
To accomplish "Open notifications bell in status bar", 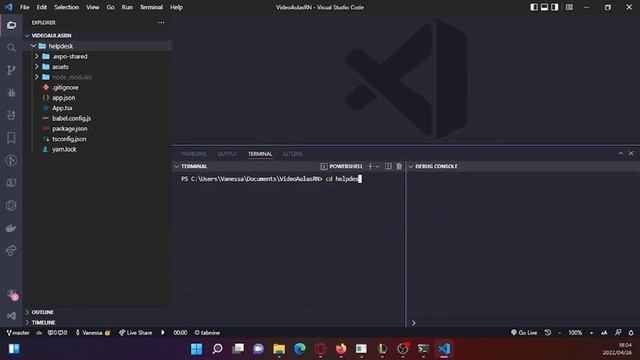I will pyautogui.click(x=631, y=333).
